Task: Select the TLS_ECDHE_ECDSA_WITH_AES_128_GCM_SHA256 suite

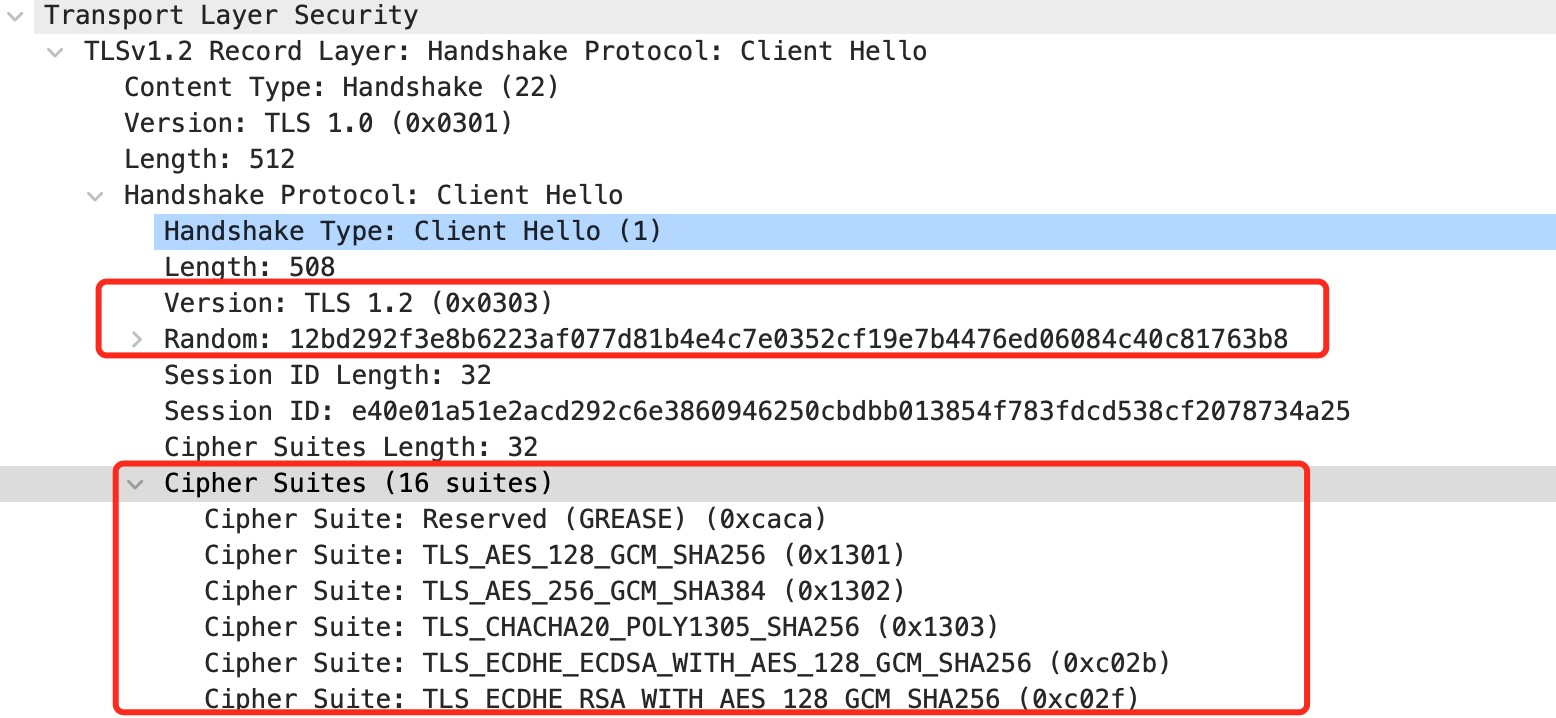Action: click(687, 663)
